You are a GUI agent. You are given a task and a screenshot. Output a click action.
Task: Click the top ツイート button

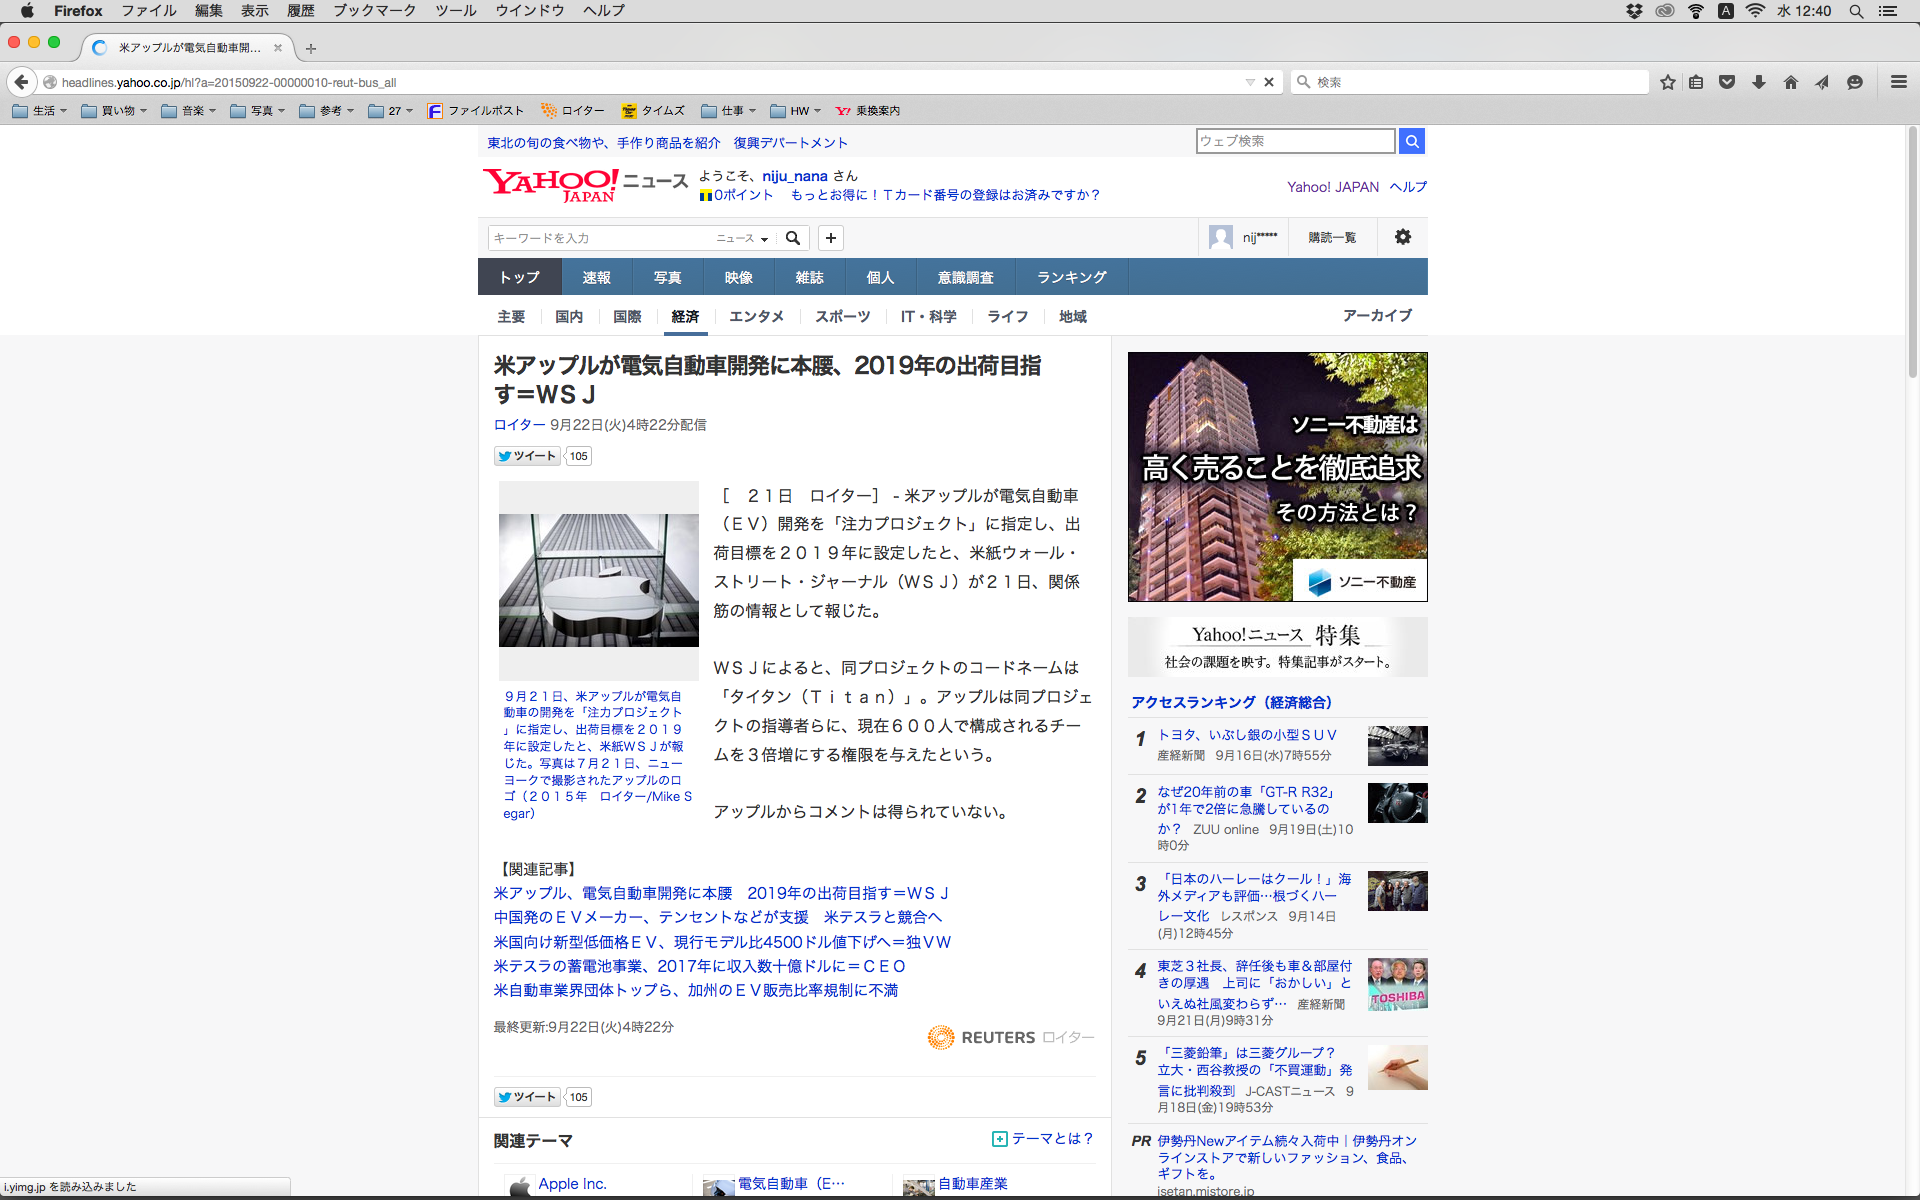pos(528,456)
